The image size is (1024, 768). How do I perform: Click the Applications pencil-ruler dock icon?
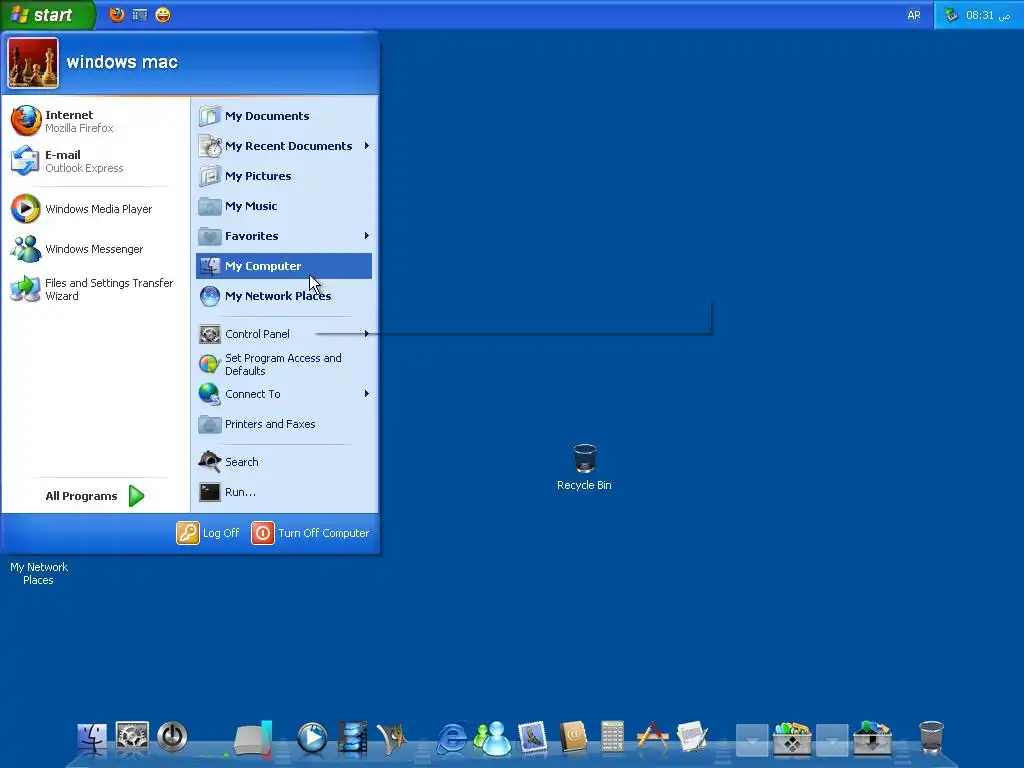coord(652,738)
